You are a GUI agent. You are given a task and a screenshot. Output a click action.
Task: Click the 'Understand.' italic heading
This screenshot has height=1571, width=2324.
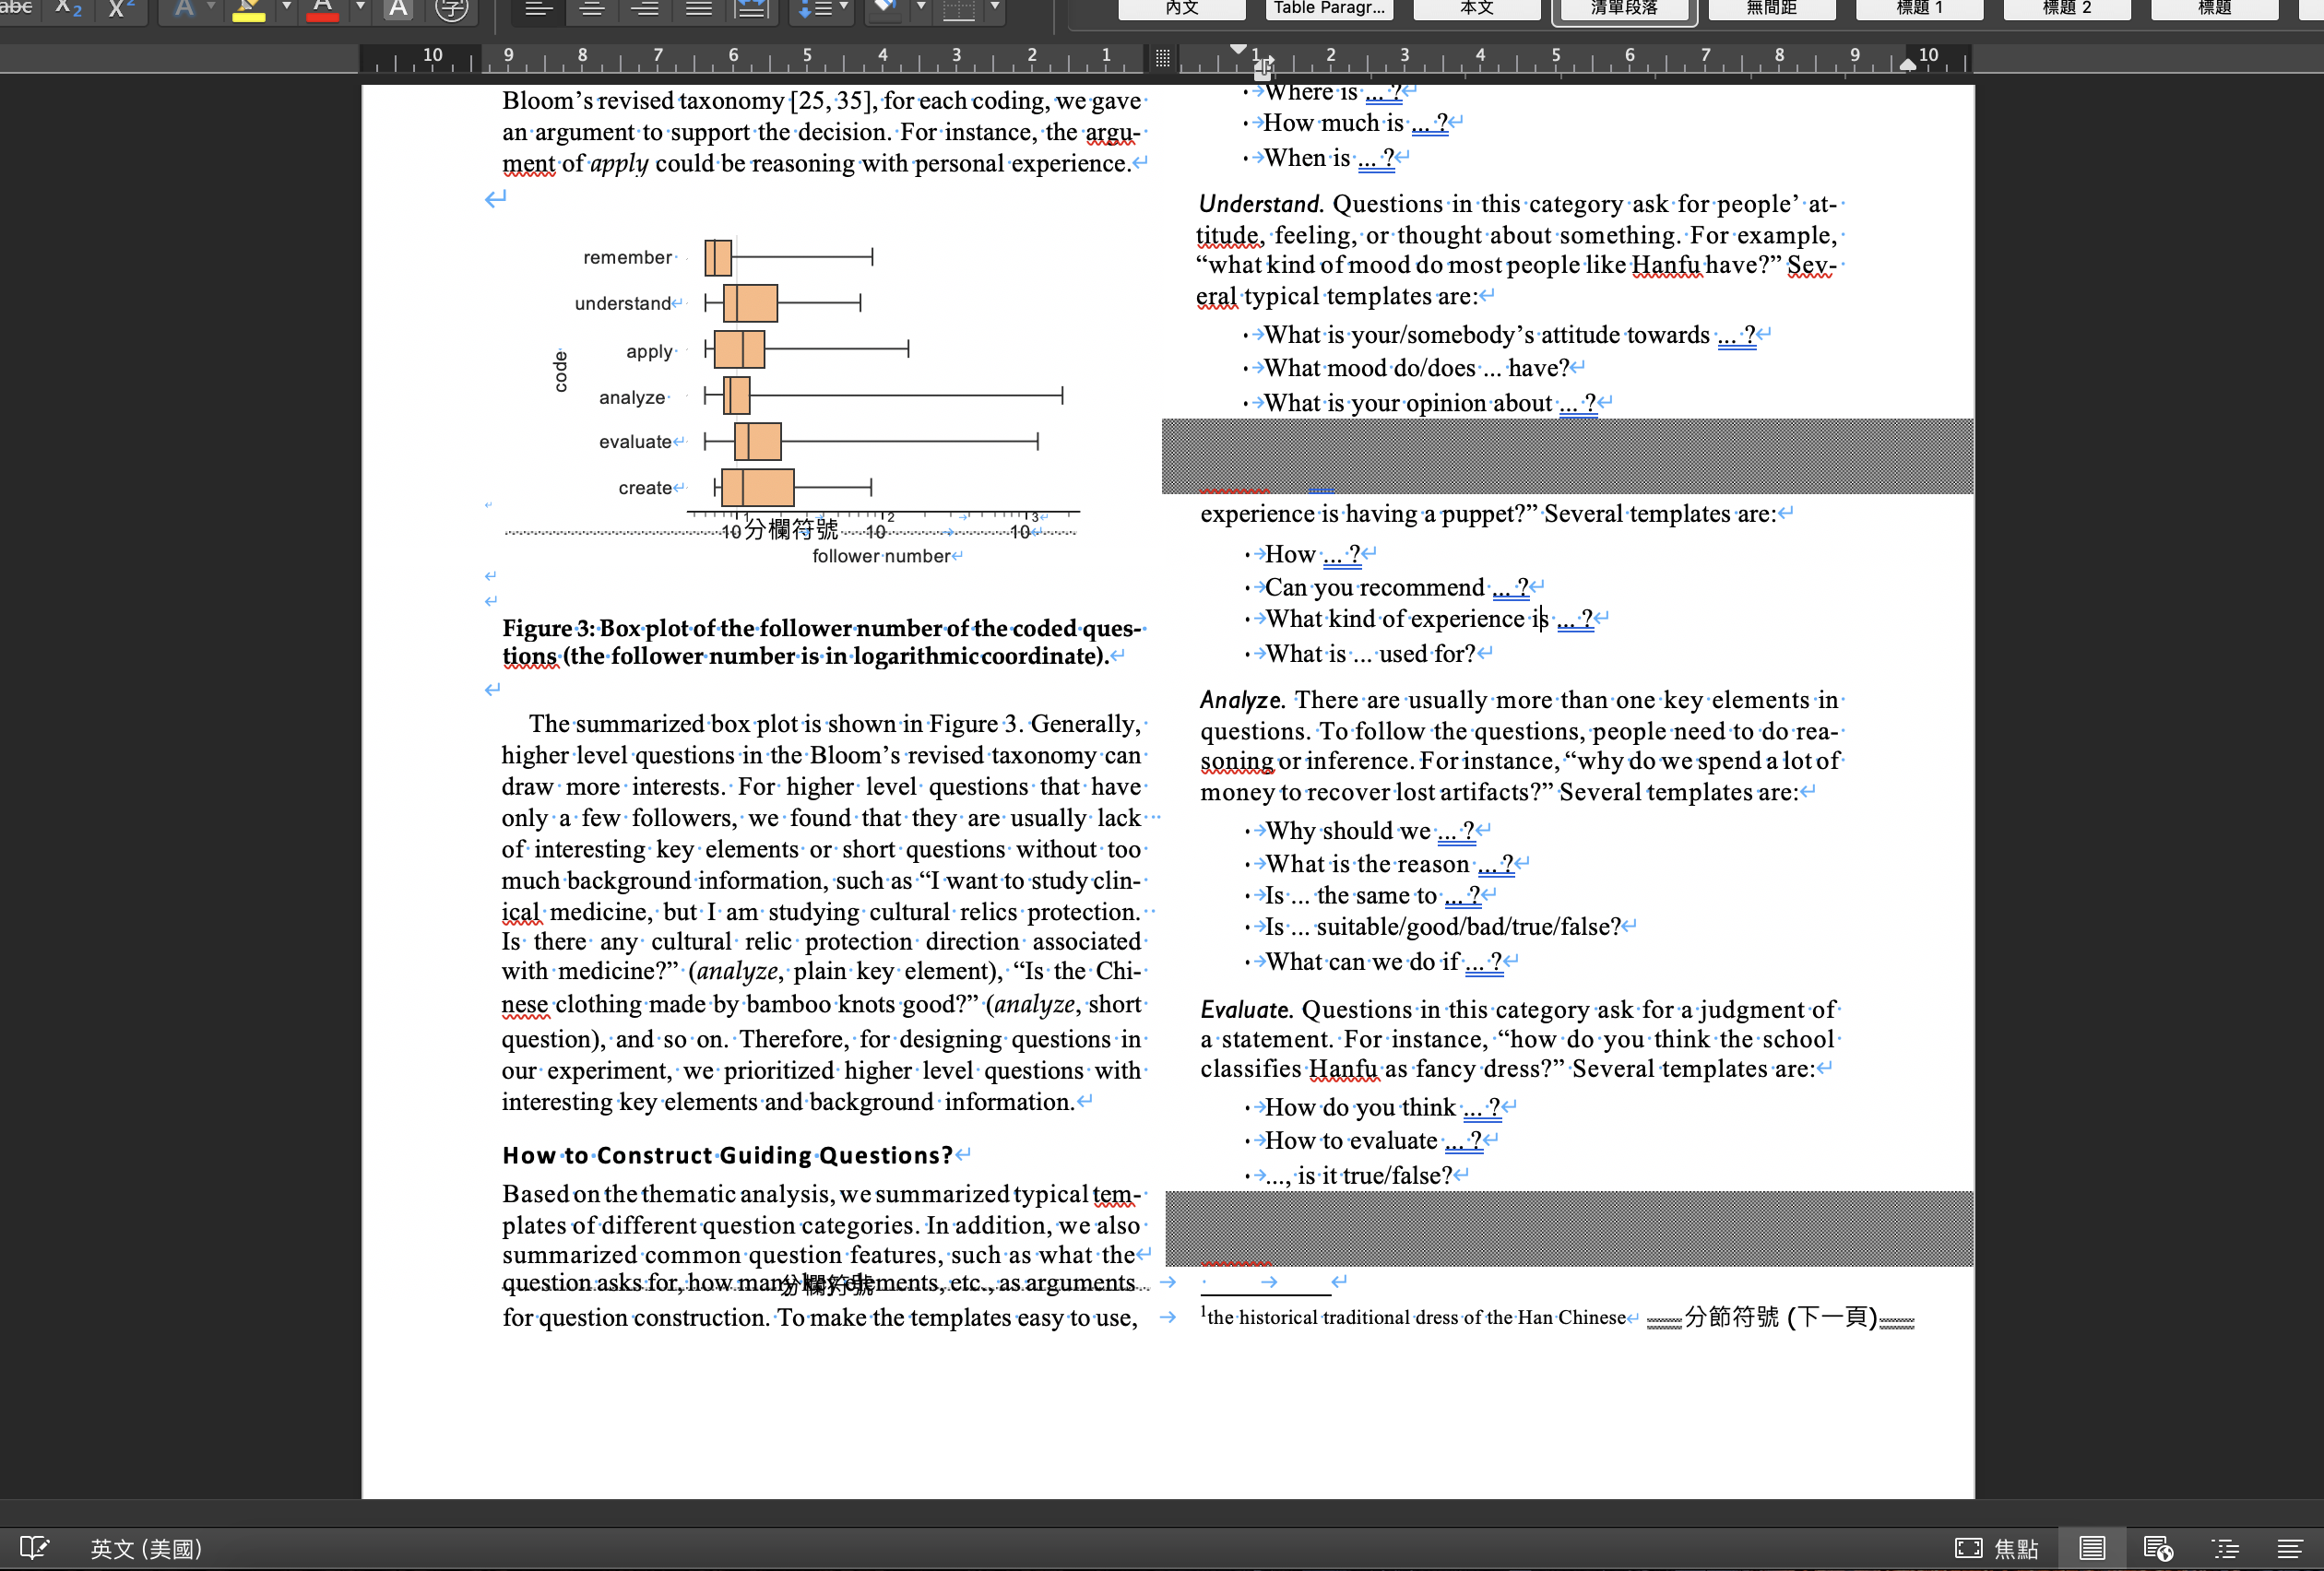pyautogui.click(x=1261, y=204)
